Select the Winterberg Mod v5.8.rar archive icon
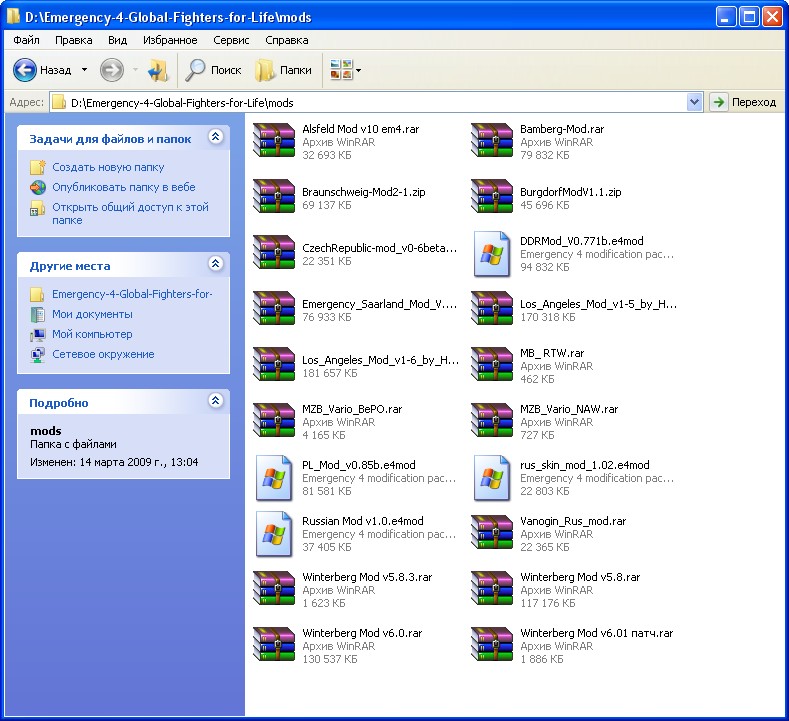 click(492, 588)
